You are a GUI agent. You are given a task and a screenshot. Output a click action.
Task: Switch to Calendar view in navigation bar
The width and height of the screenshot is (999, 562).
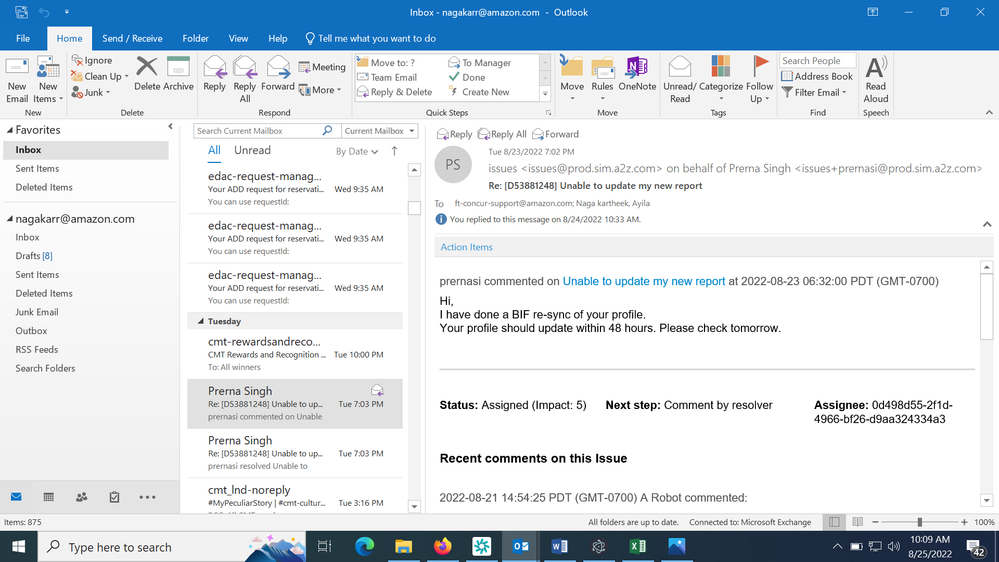[48, 497]
